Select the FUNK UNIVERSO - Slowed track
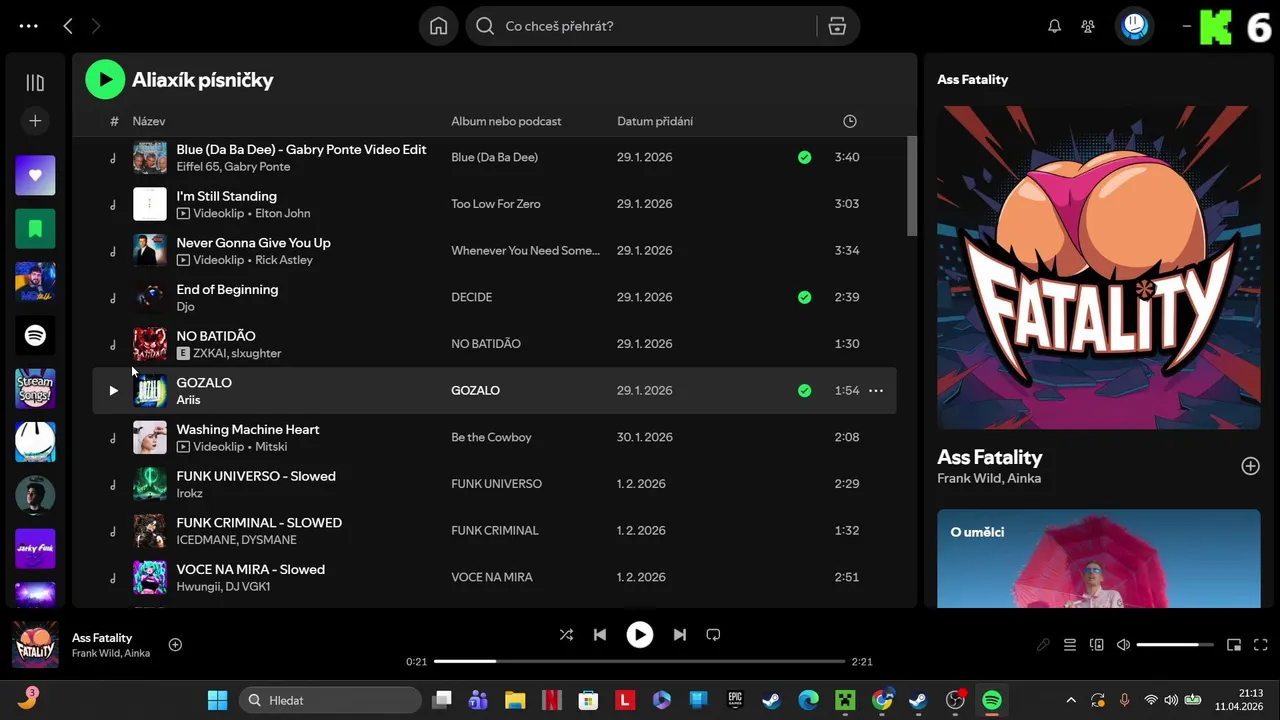 pyautogui.click(x=256, y=476)
